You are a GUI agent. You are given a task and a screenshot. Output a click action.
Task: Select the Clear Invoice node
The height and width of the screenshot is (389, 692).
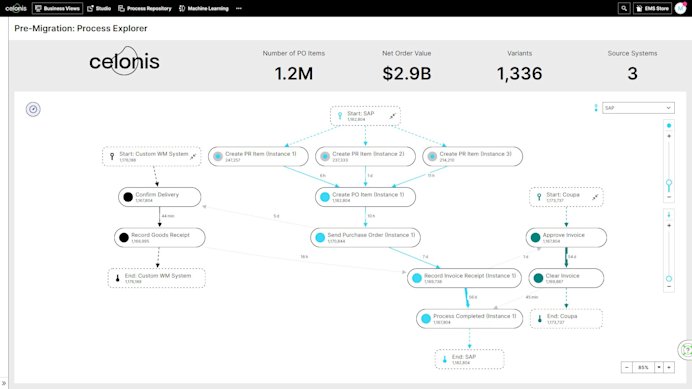[x=566, y=278]
